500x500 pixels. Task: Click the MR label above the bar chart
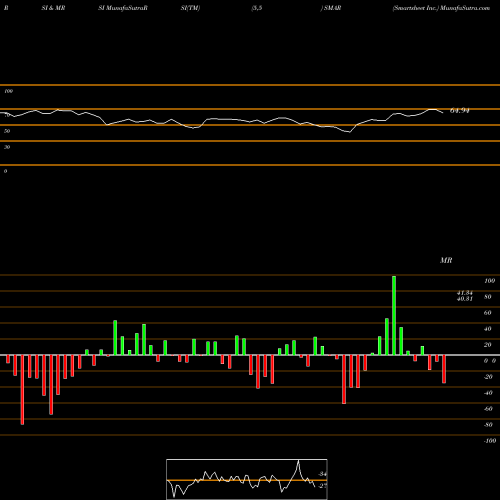click(x=446, y=260)
